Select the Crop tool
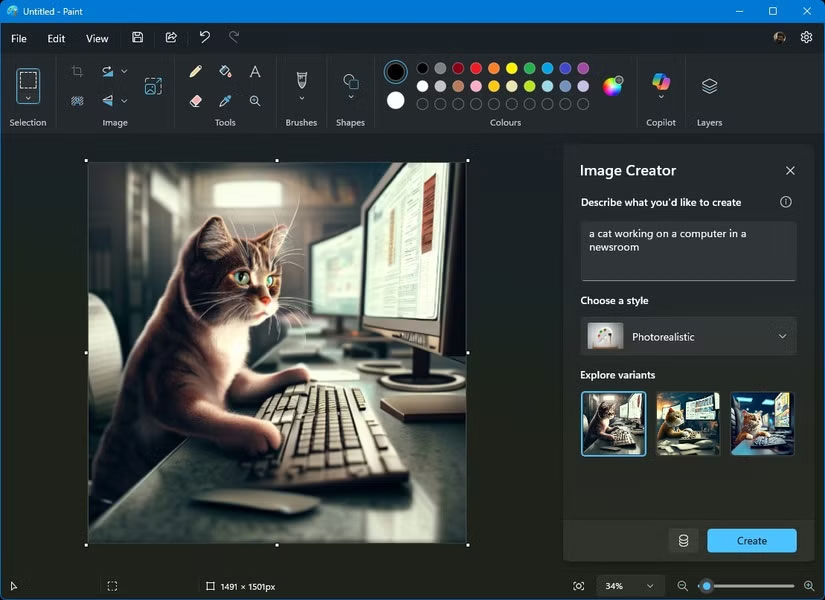The width and height of the screenshot is (825, 600). (x=79, y=71)
